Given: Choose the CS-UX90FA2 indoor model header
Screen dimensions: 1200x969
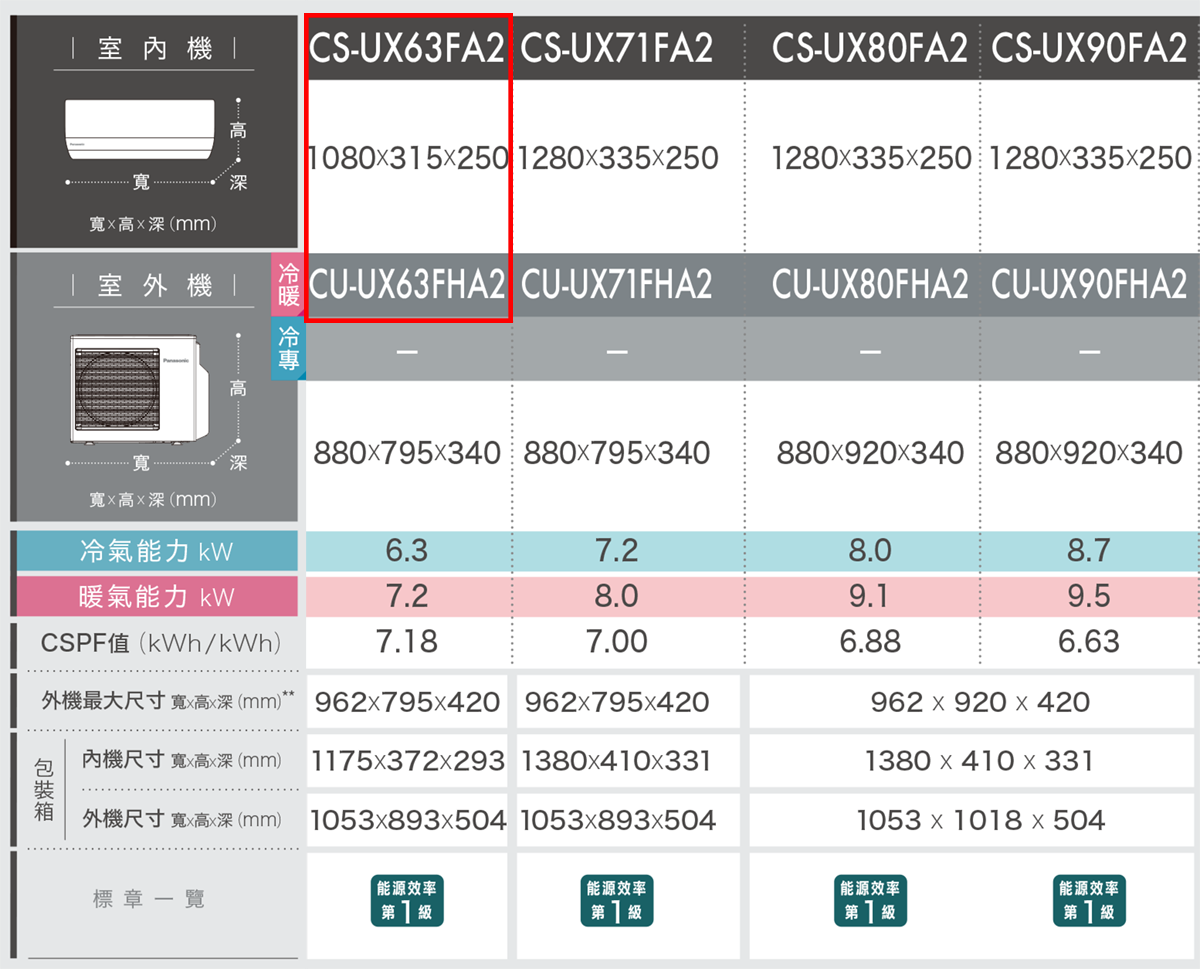Looking at the screenshot, I should click(1089, 48).
